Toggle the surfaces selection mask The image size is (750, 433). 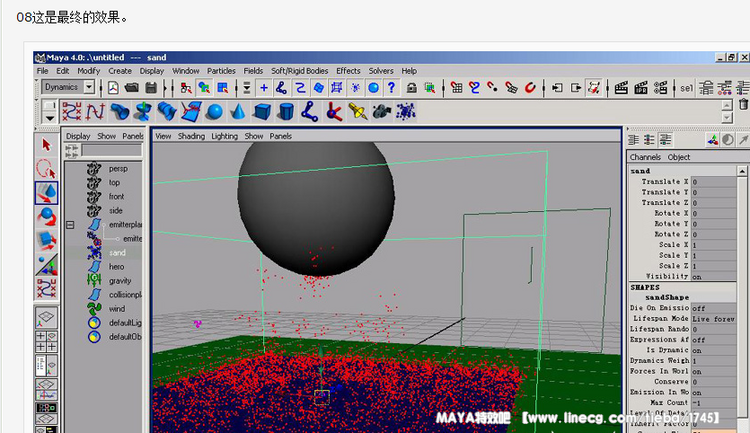point(319,88)
